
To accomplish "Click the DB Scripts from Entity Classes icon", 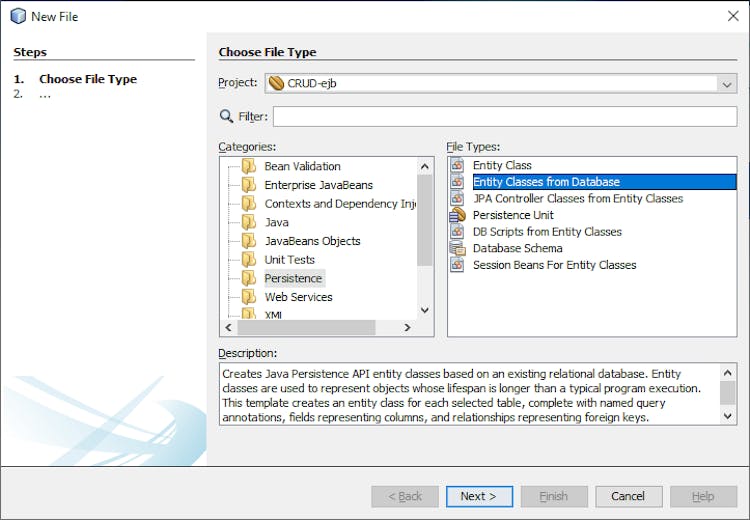I will point(457,232).
